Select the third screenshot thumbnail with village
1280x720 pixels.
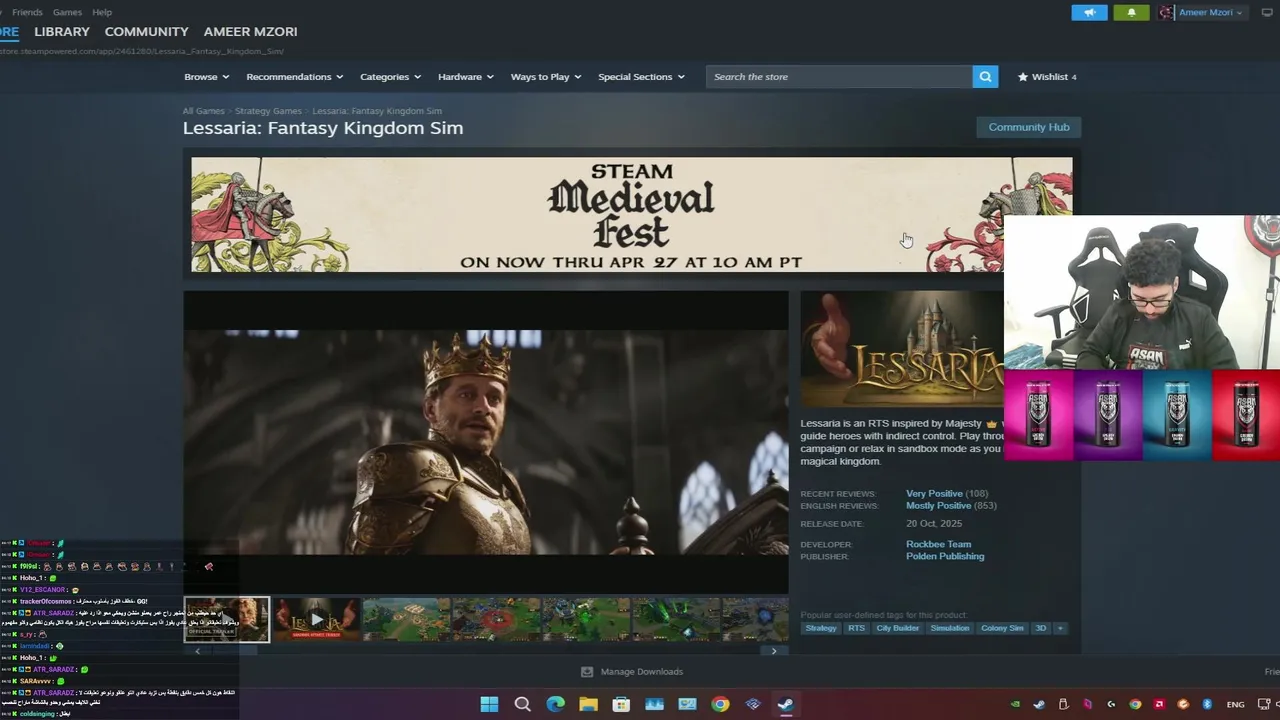coord(407,619)
